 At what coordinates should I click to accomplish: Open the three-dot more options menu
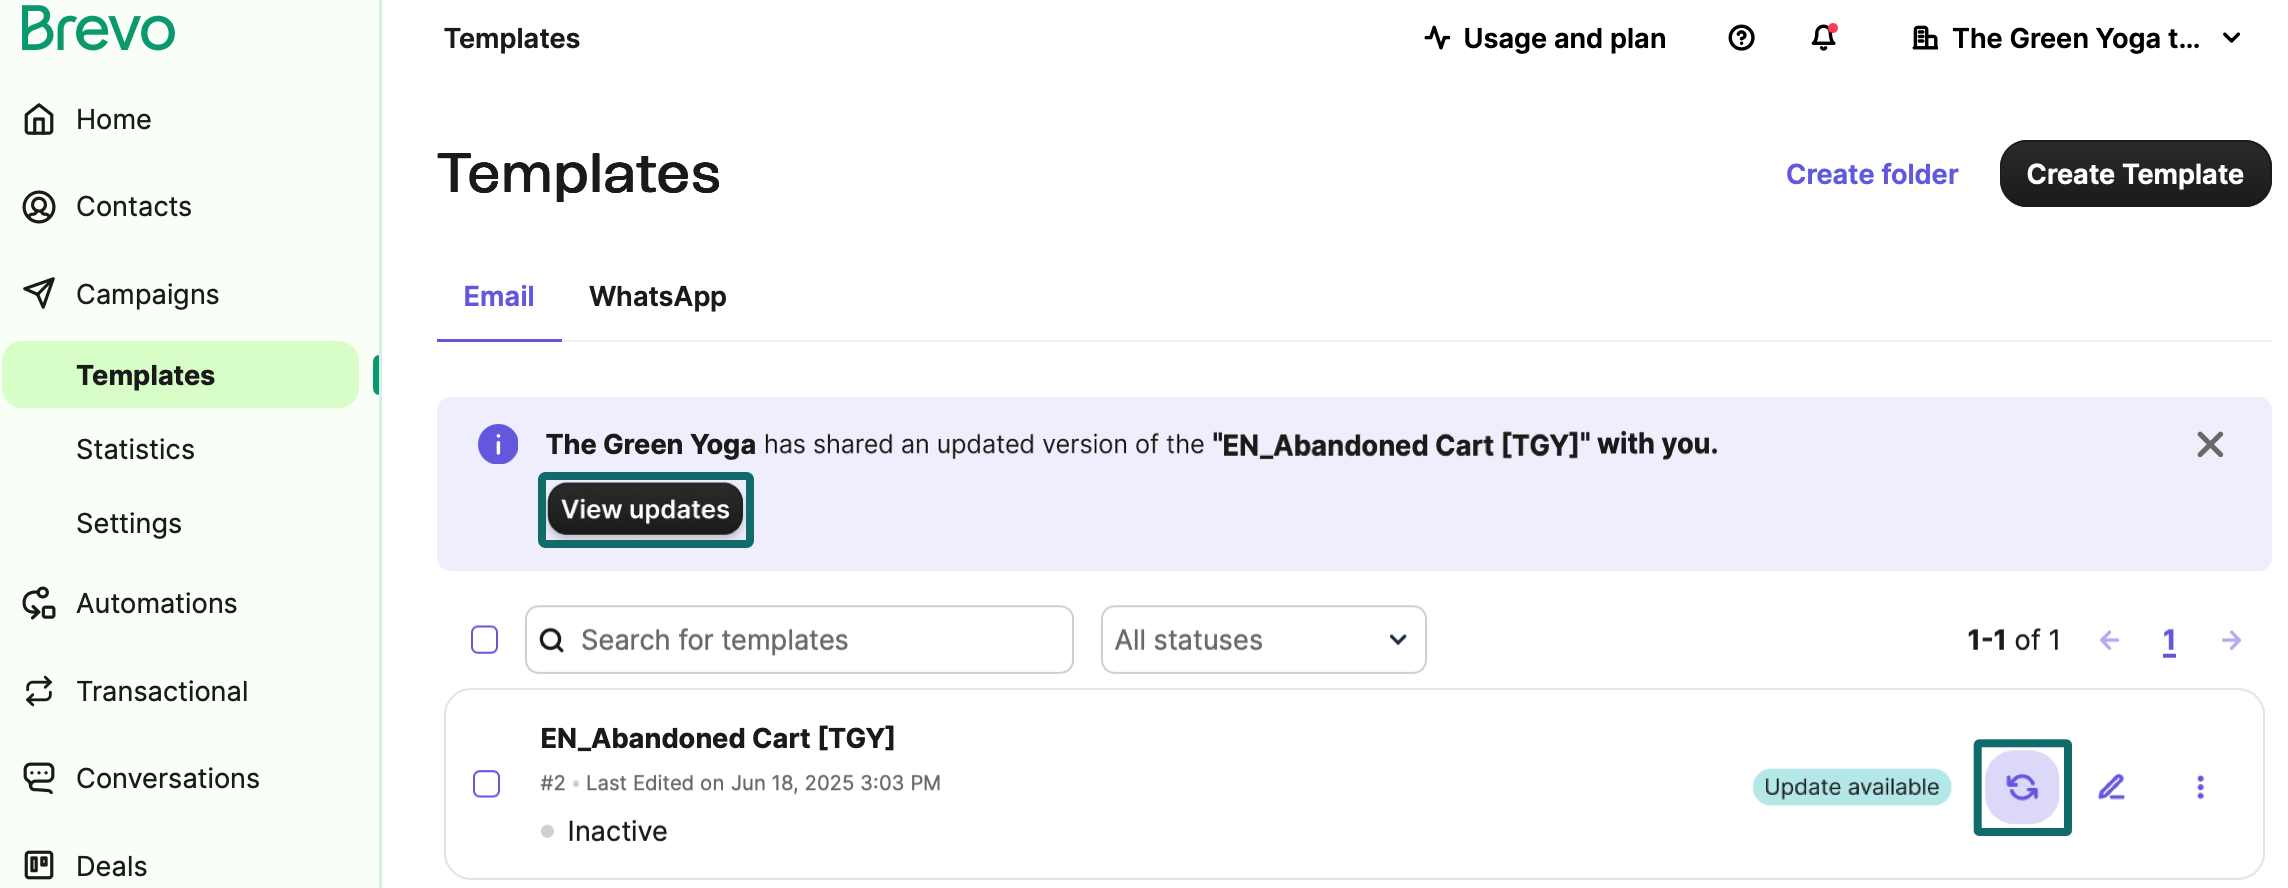pos(2200,787)
